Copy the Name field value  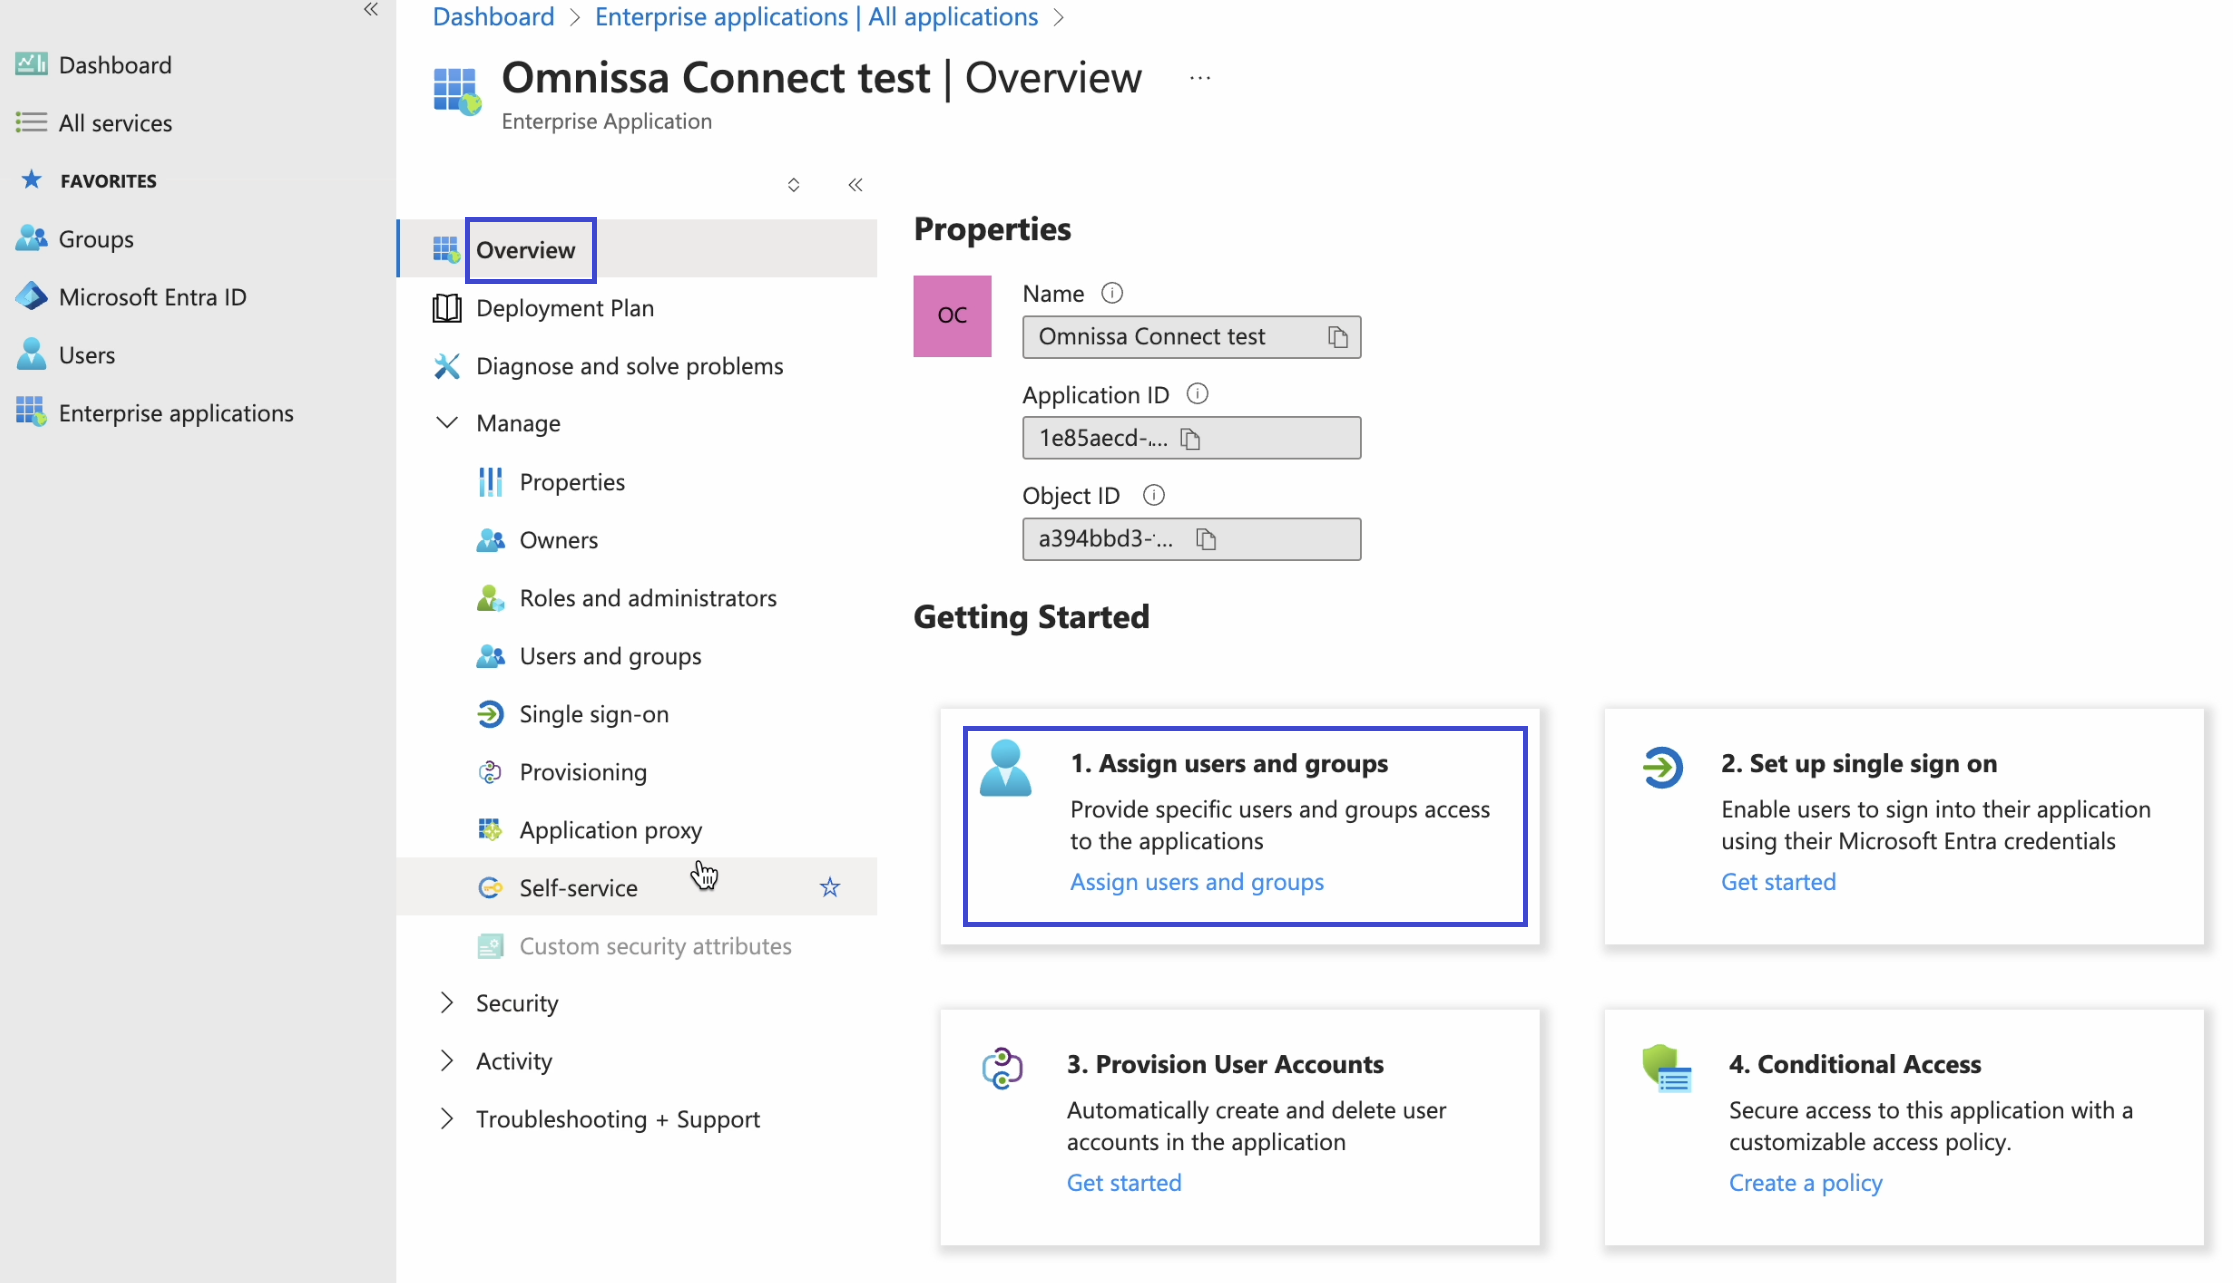point(1338,337)
